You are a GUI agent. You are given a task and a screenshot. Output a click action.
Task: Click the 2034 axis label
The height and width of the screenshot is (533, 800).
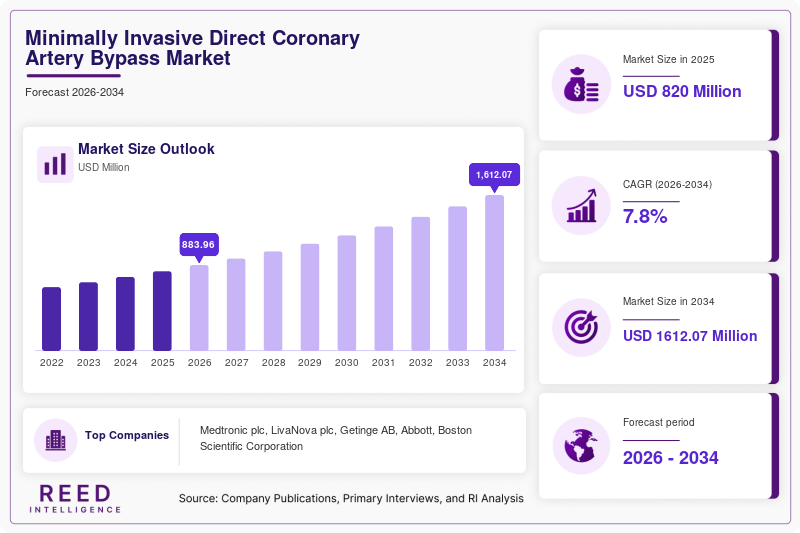point(494,363)
